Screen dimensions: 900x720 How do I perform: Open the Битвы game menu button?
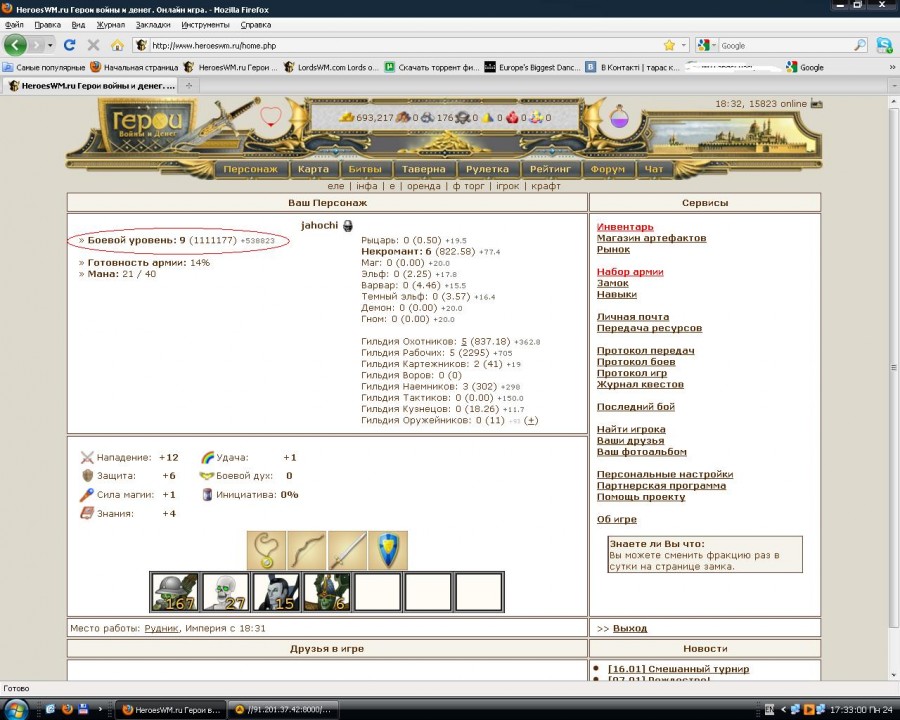[x=365, y=169]
